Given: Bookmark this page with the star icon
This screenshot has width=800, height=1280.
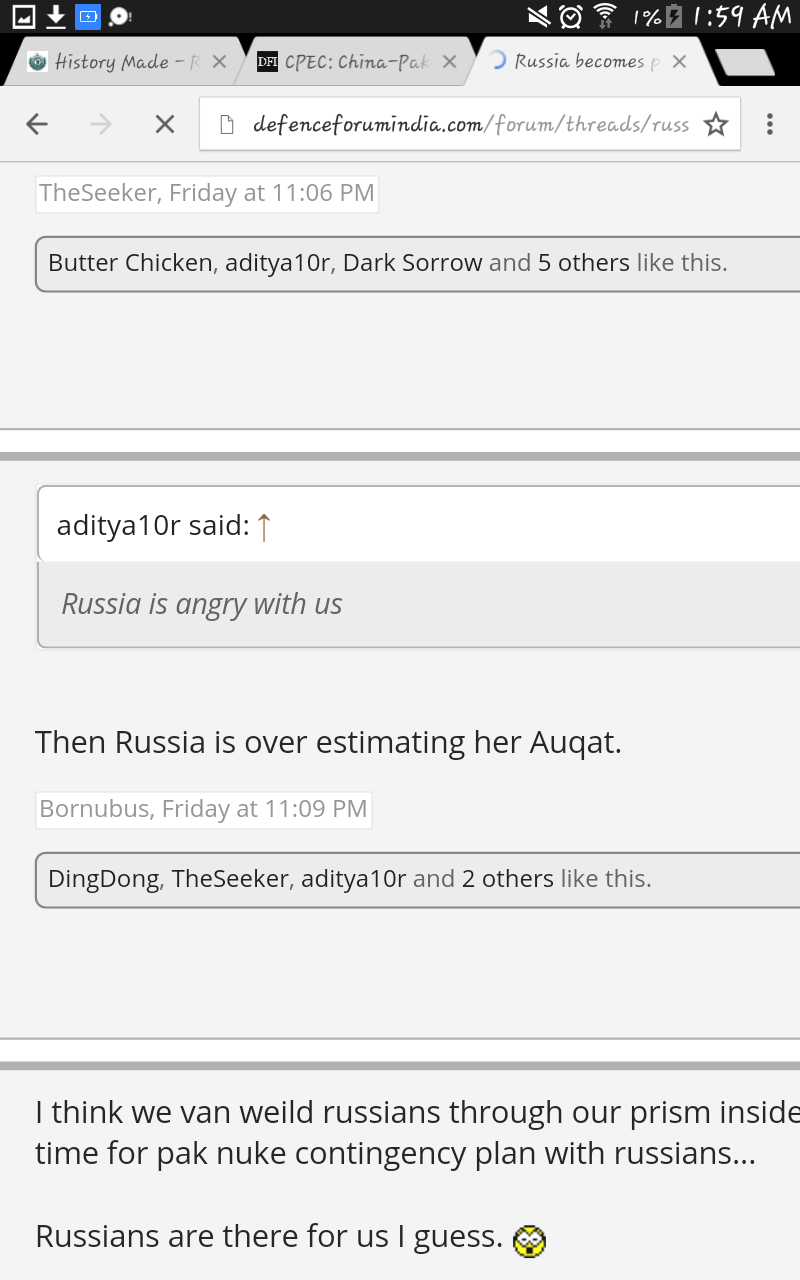Looking at the screenshot, I should point(715,124).
